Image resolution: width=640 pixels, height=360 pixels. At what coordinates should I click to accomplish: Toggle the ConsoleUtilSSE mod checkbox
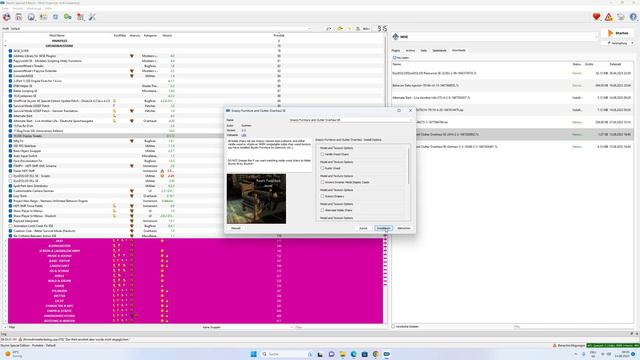[x=10, y=76]
